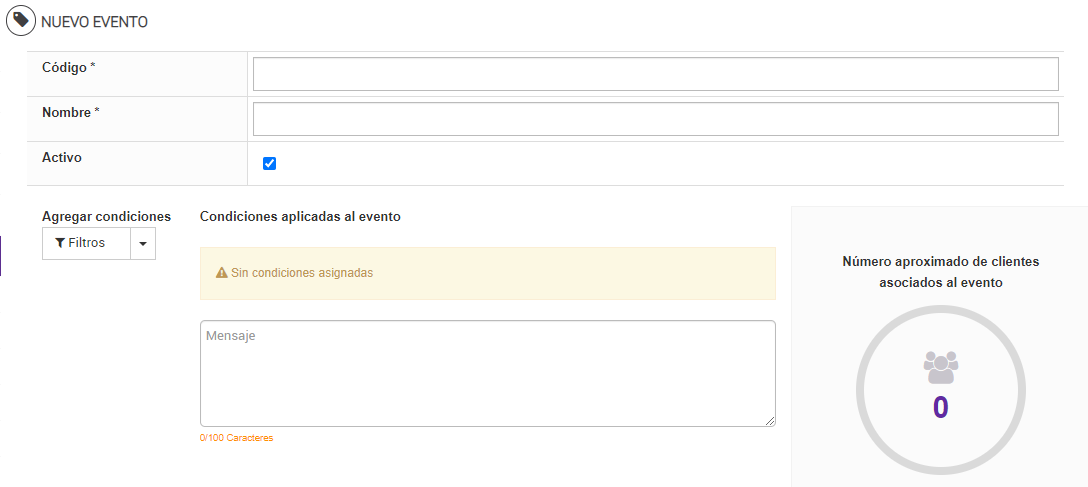Click the 0/100 Caracteres counter

pyautogui.click(x=237, y=438)
